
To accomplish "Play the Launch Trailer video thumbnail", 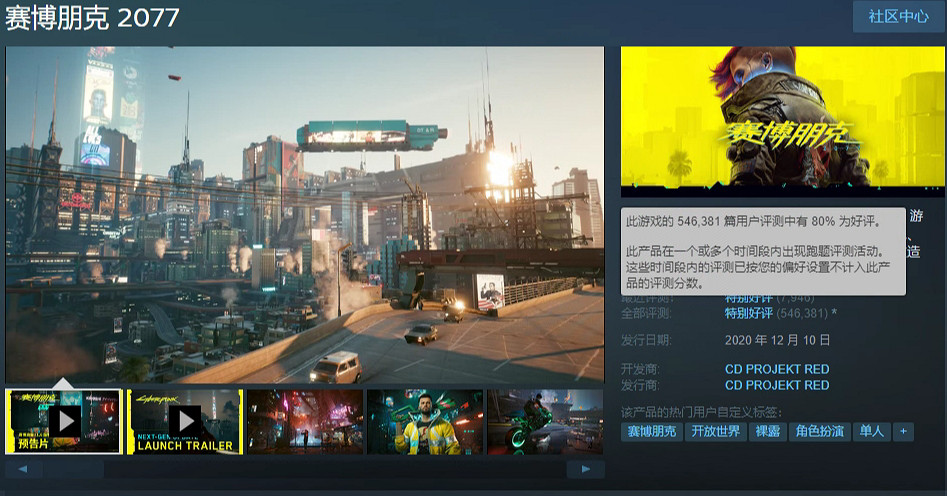I will 184,421.
